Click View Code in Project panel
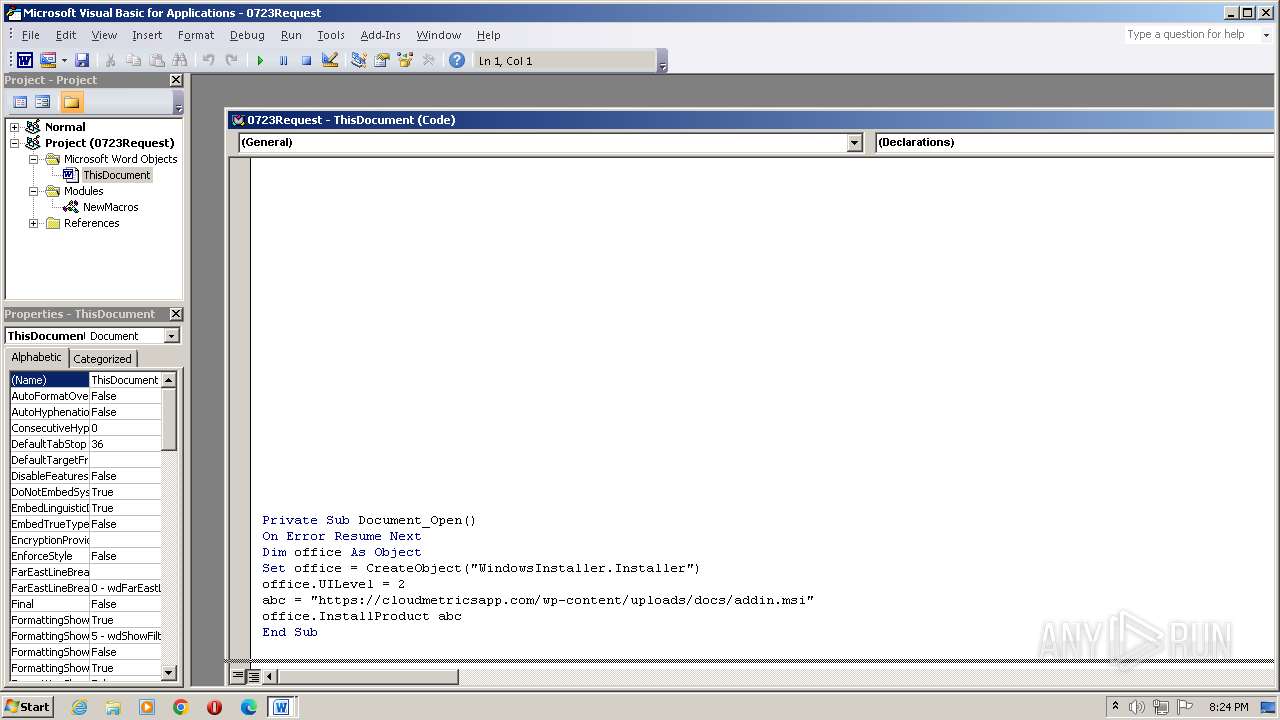 click(x=19, y=102)
